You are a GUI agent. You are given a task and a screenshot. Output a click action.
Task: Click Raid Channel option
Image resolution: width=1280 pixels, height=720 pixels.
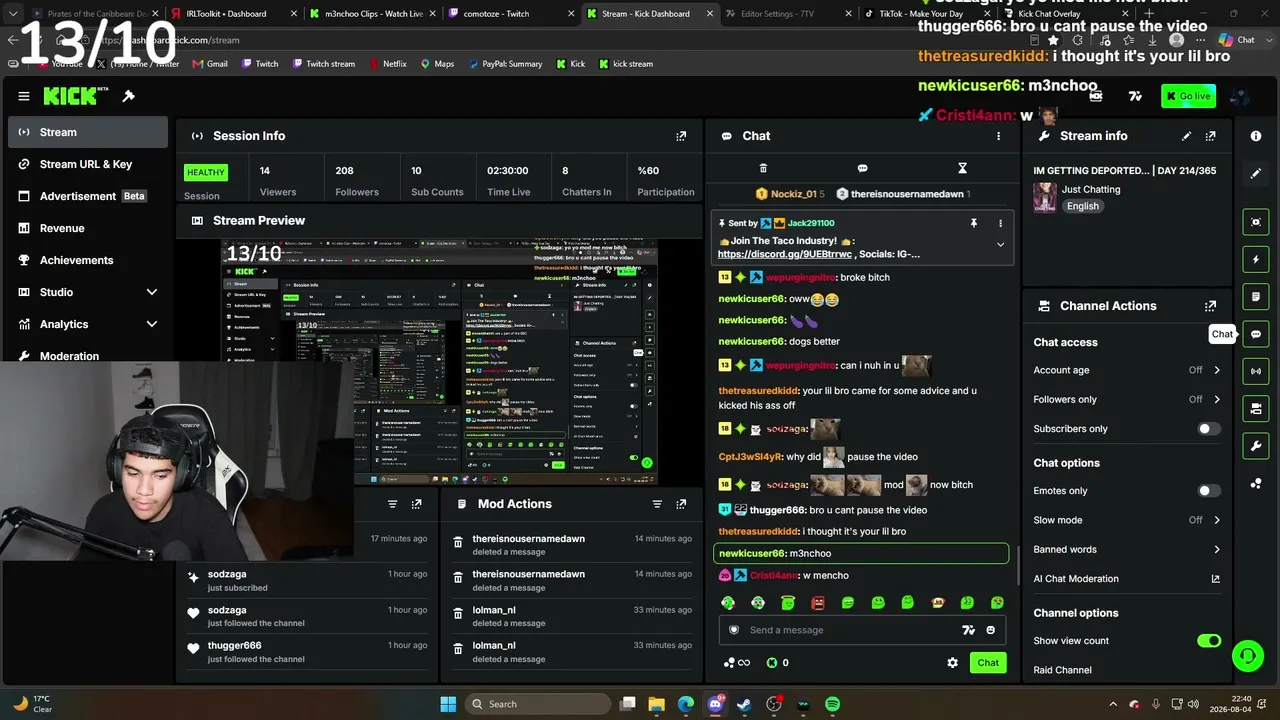point(1062,670)
